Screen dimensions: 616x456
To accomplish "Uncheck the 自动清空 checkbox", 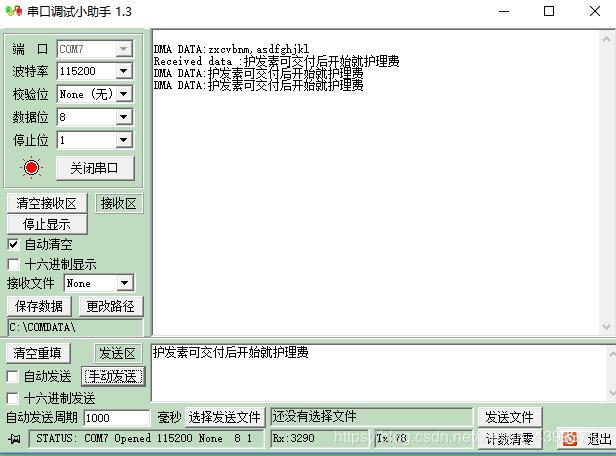I will [13, 244].
